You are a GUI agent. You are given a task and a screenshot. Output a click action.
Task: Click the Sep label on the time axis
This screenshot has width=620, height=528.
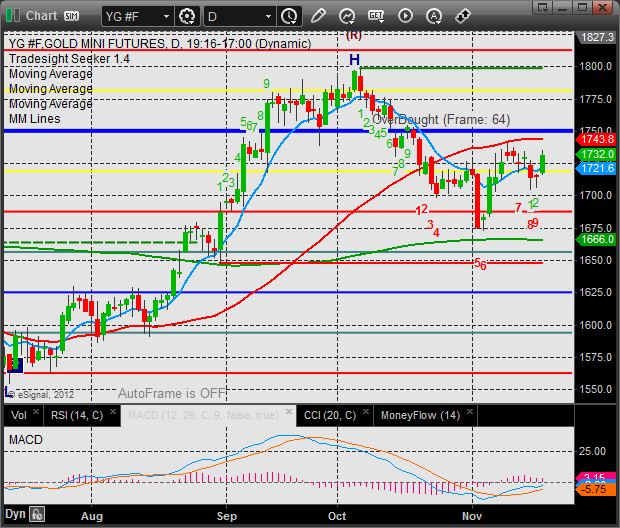[x=227, y=516]
